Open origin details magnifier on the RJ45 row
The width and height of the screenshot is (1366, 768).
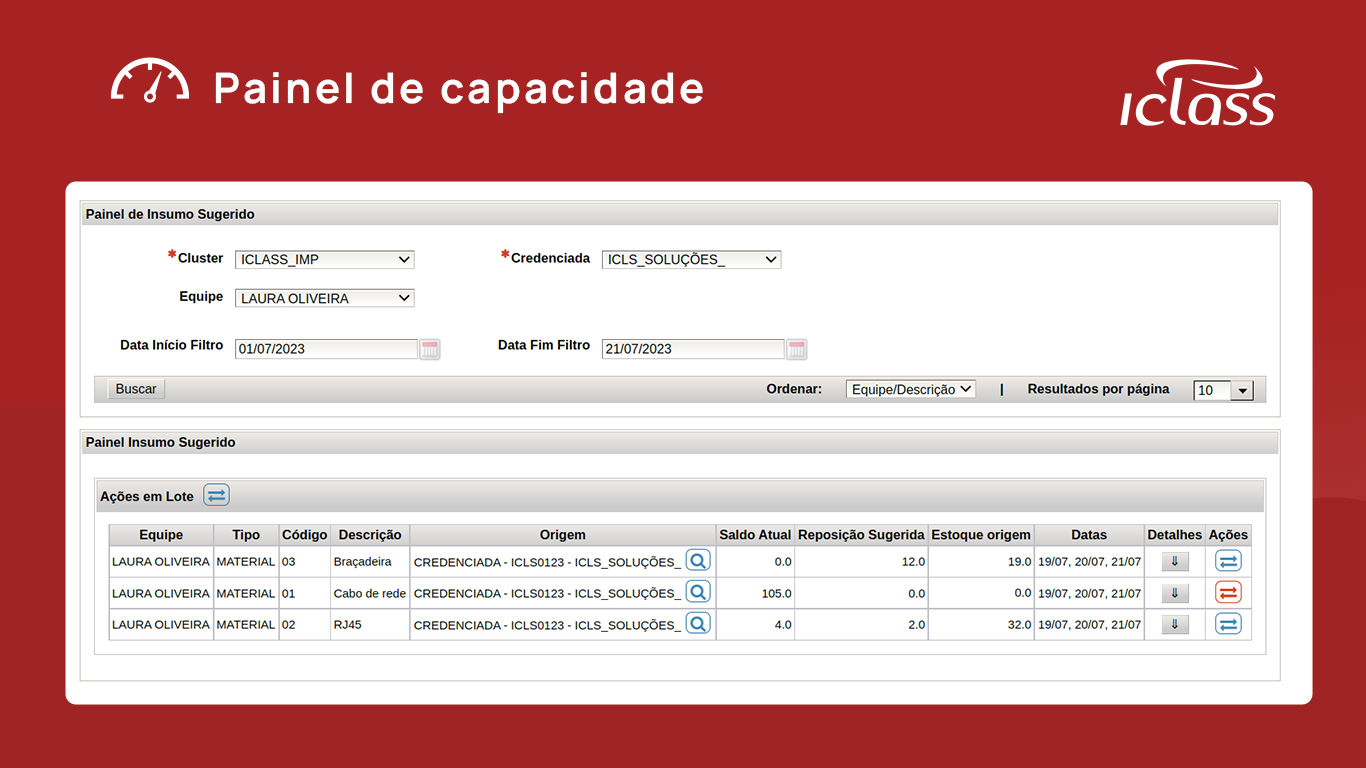click(x=698, y=623)
